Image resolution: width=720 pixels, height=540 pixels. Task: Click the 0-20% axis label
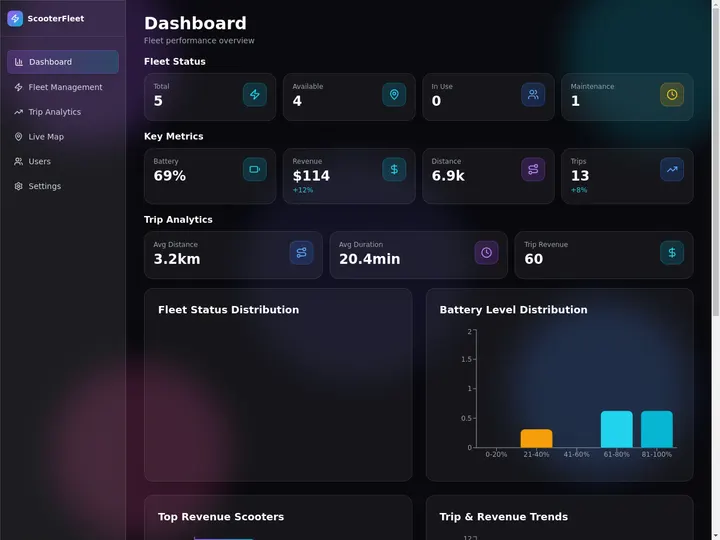click(496, 455)
